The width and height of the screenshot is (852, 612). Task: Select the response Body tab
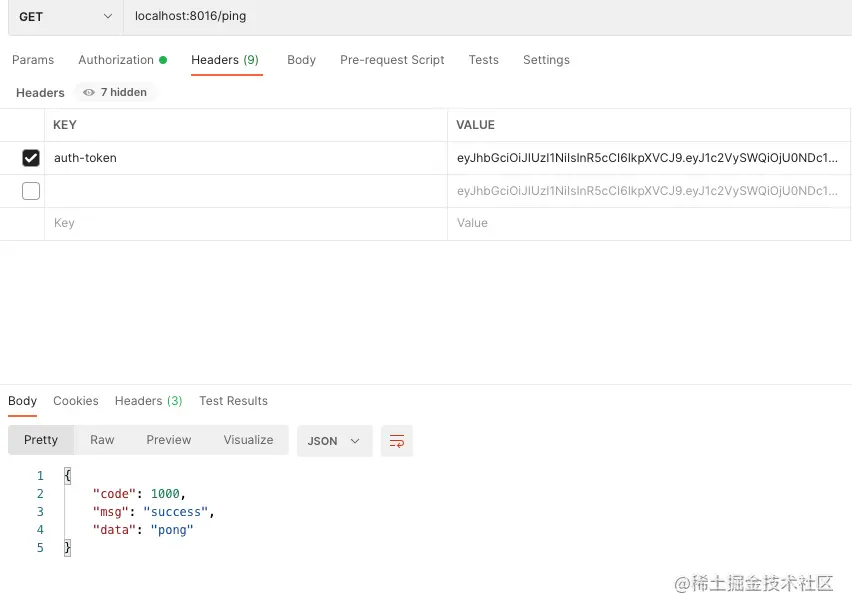click(22, 401)
